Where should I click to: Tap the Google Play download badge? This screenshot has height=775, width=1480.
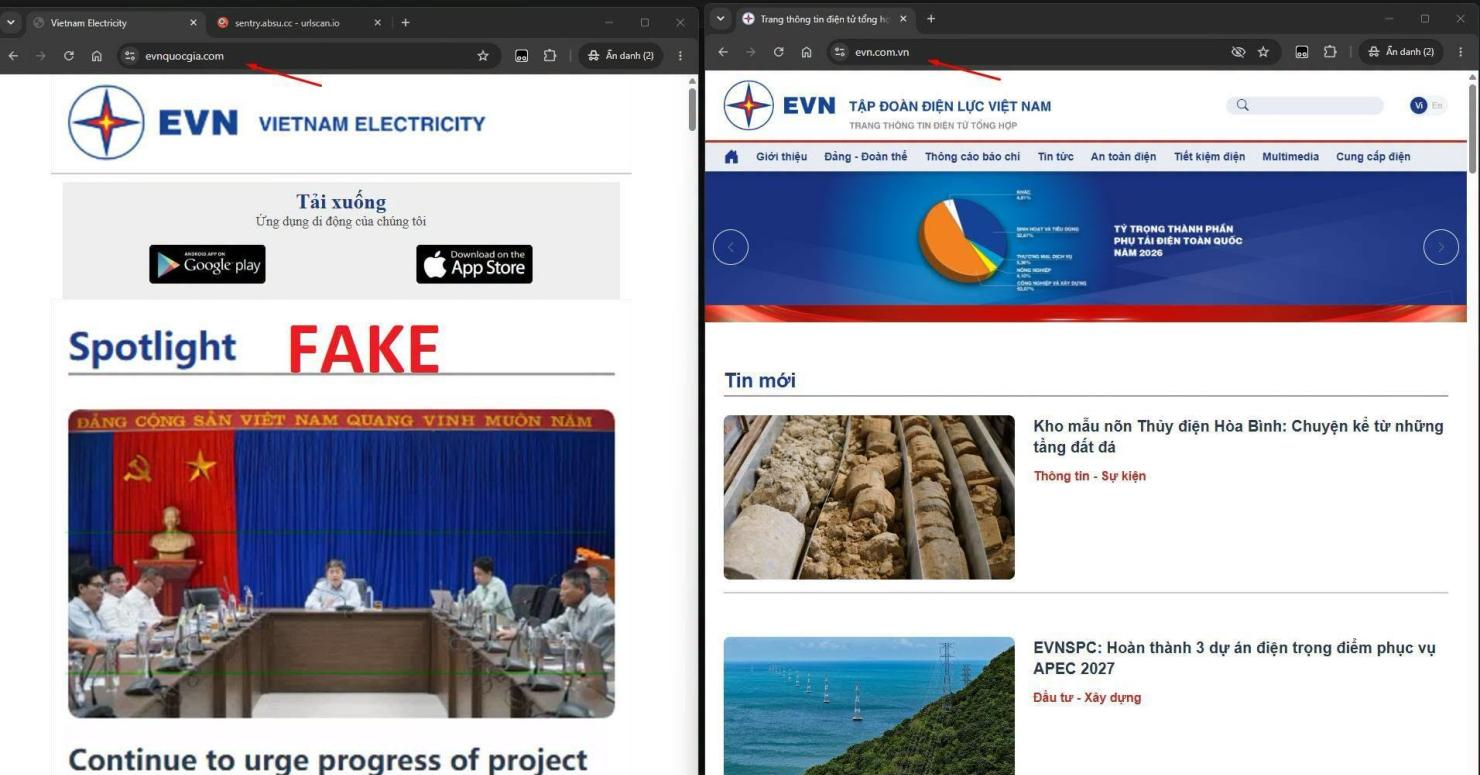point(207,265)
